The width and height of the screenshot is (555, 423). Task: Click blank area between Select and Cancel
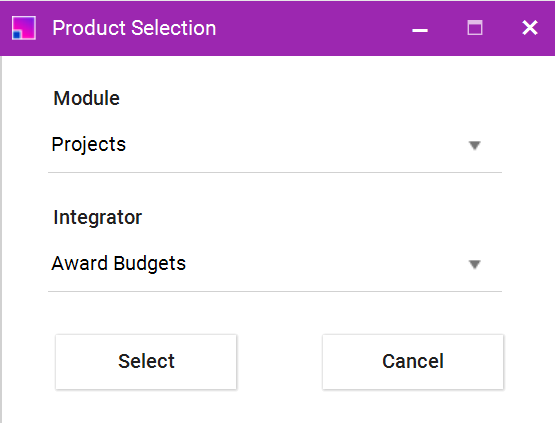279,361
